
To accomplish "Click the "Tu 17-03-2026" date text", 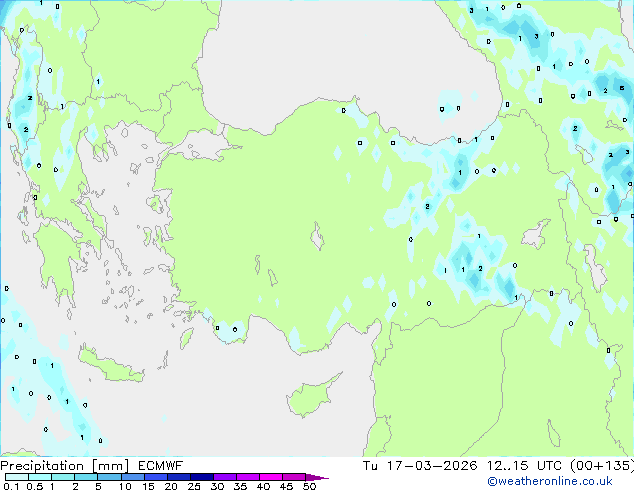I will point(420,466).
